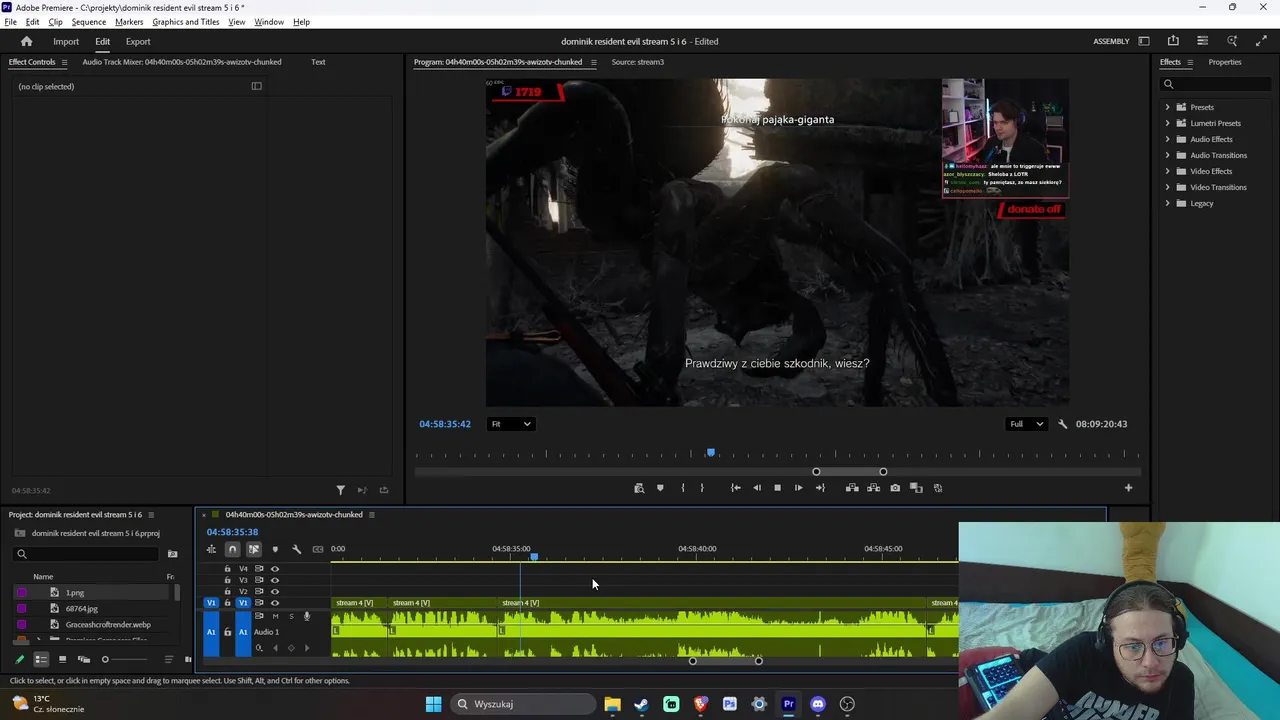Viewport: 1280px width, 720px height.
Task: Hide the V4 track output
Action: click(275, 569)
